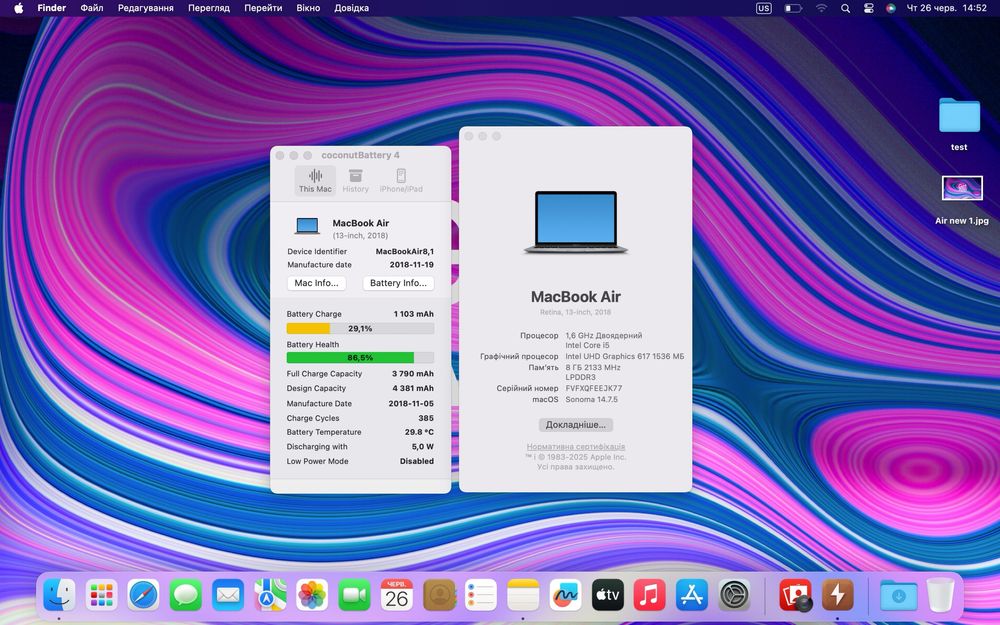This screenshot has width=1000, height=625.
Task: Open Trash in Dock
Action: (940, 596)
